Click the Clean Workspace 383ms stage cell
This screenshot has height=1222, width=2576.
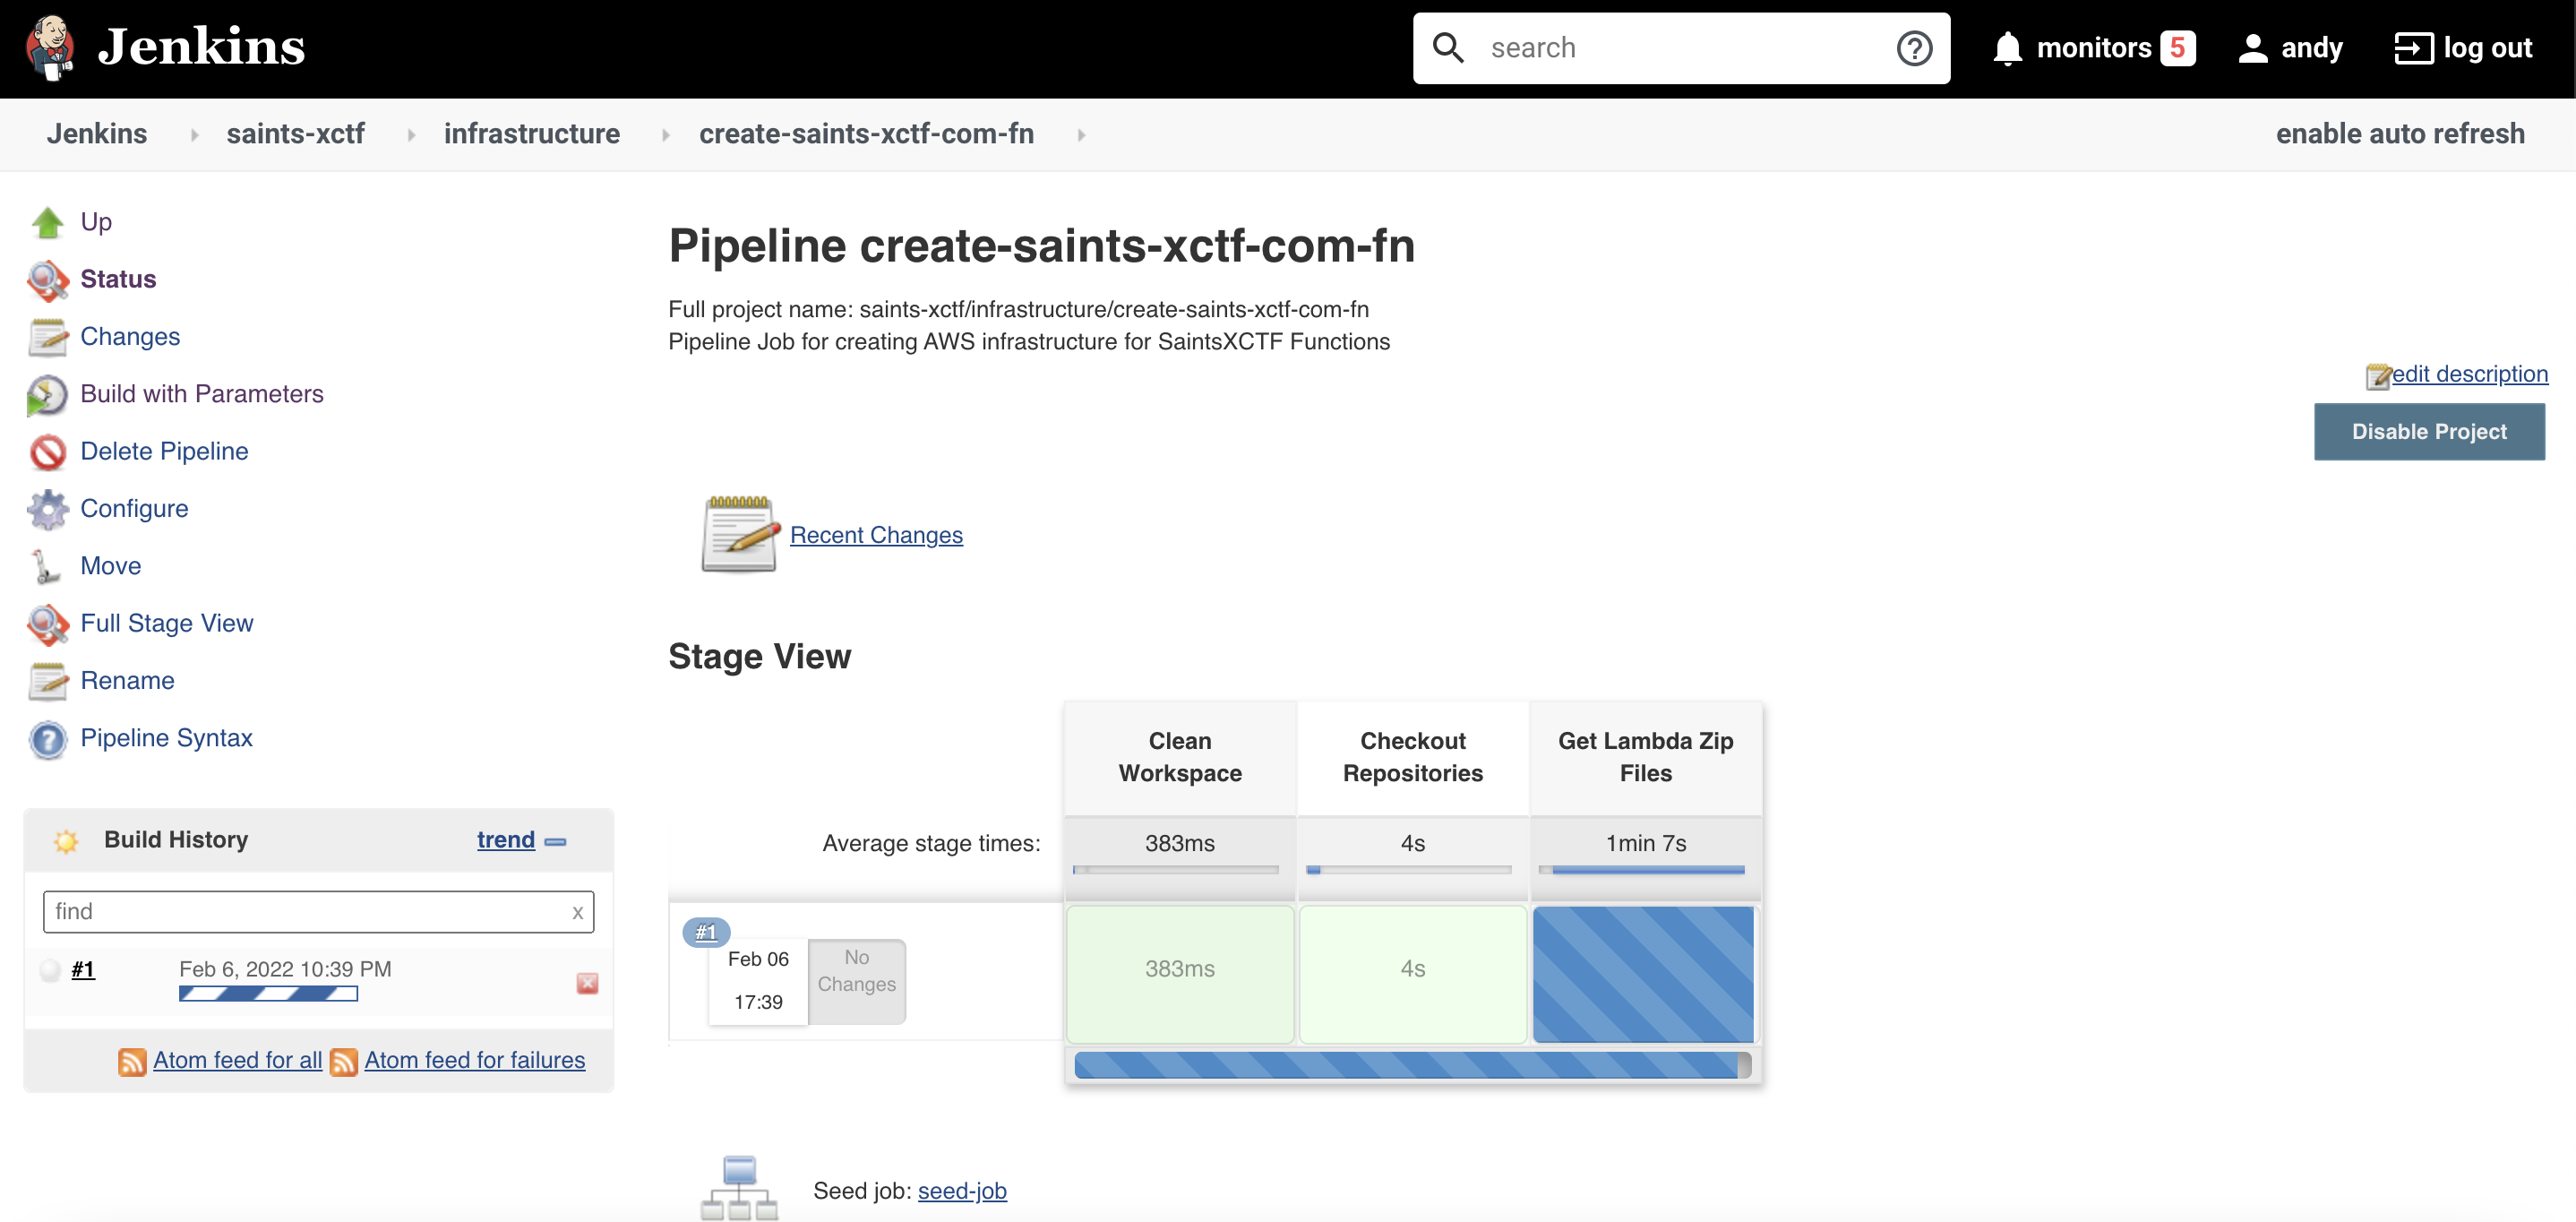tap(1179, 974)
